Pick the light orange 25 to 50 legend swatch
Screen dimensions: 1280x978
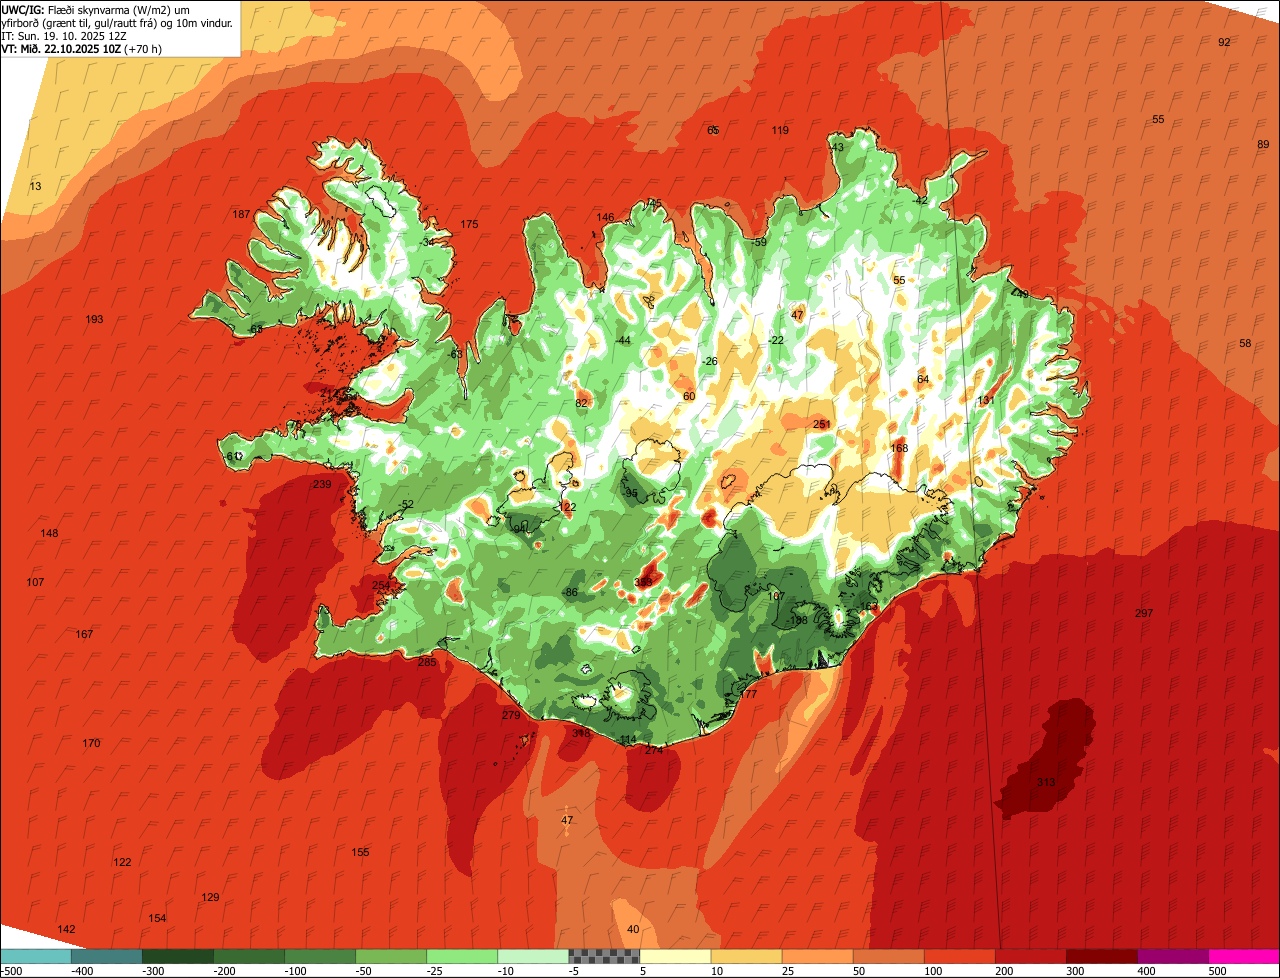(x=817, y=956)
